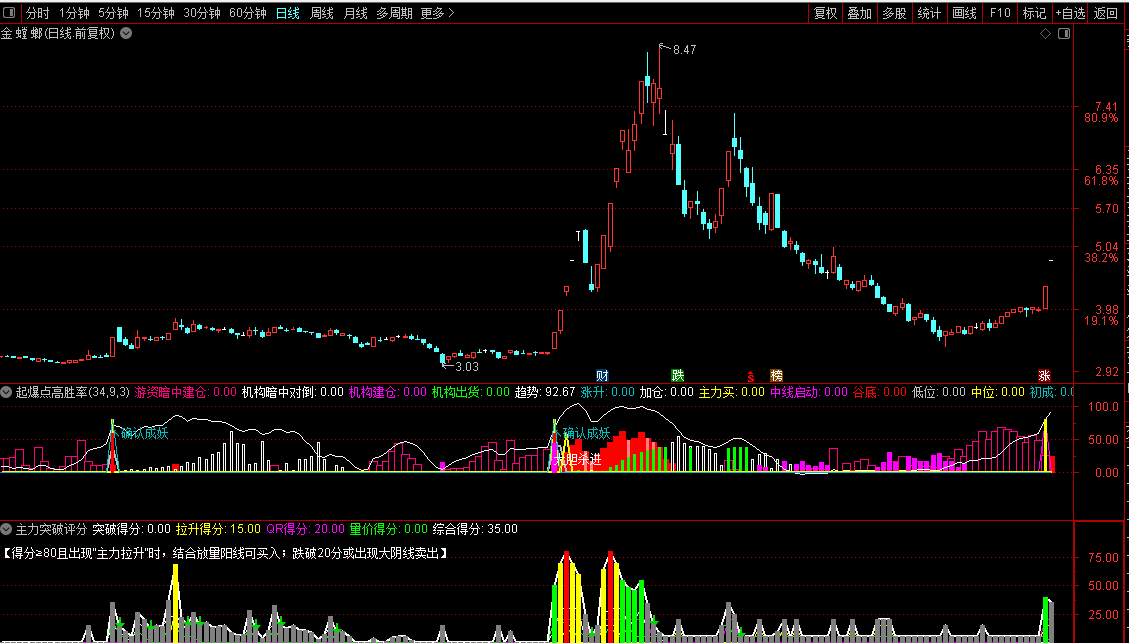Click QR得分: 20.00 label

coord(305,529)
